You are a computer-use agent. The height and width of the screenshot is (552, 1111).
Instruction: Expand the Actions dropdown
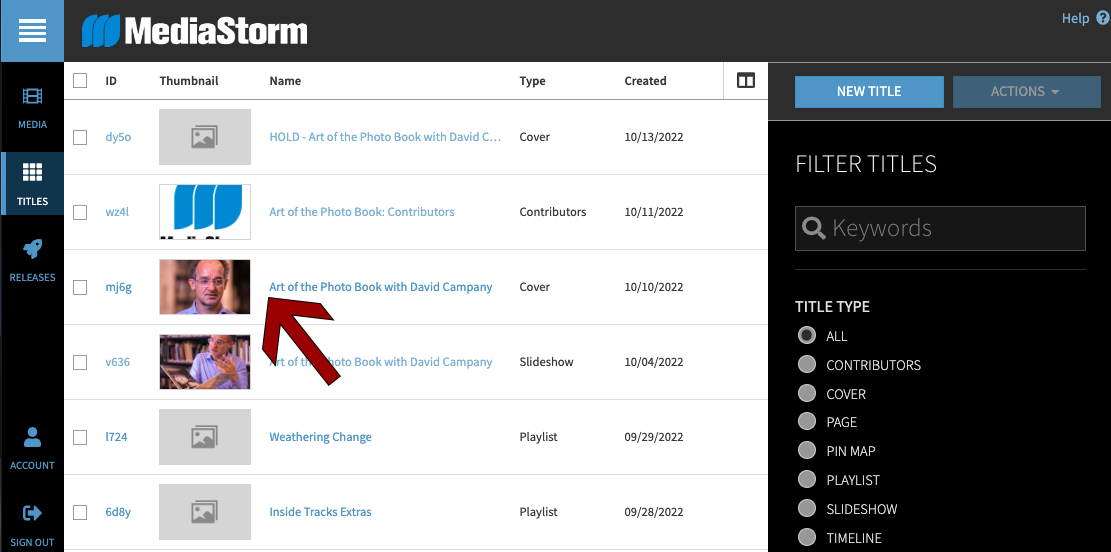(1024, 91)
